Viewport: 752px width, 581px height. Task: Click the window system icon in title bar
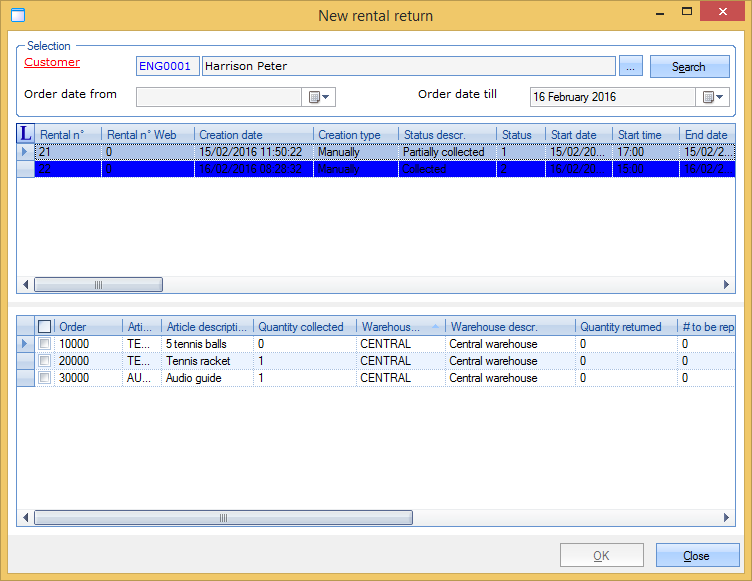pyautogui.click(x=17, y=15)
